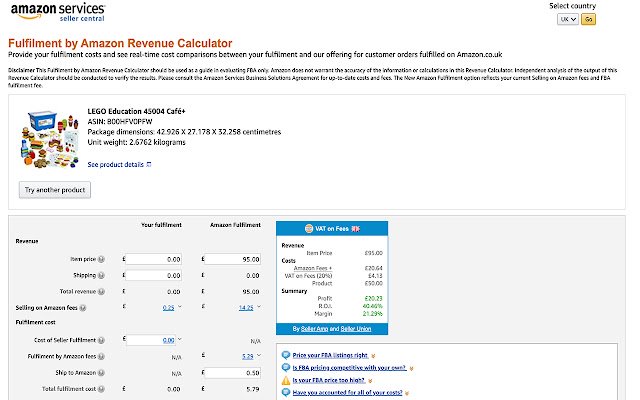Open the LEGO Education Café+ product image
The image size is (640, 400).
(49, 139)
